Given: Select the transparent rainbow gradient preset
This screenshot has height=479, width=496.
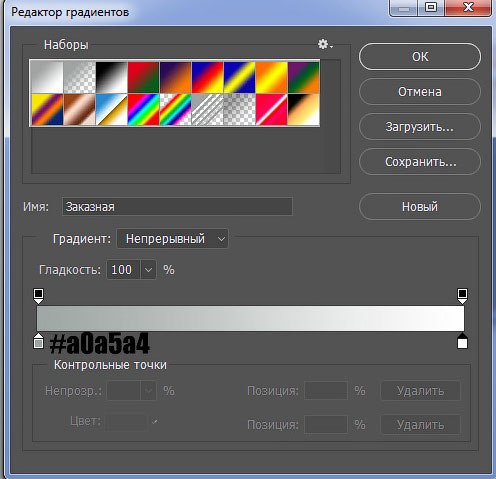Looking at the screenshot, I should [x=176, y=109].
